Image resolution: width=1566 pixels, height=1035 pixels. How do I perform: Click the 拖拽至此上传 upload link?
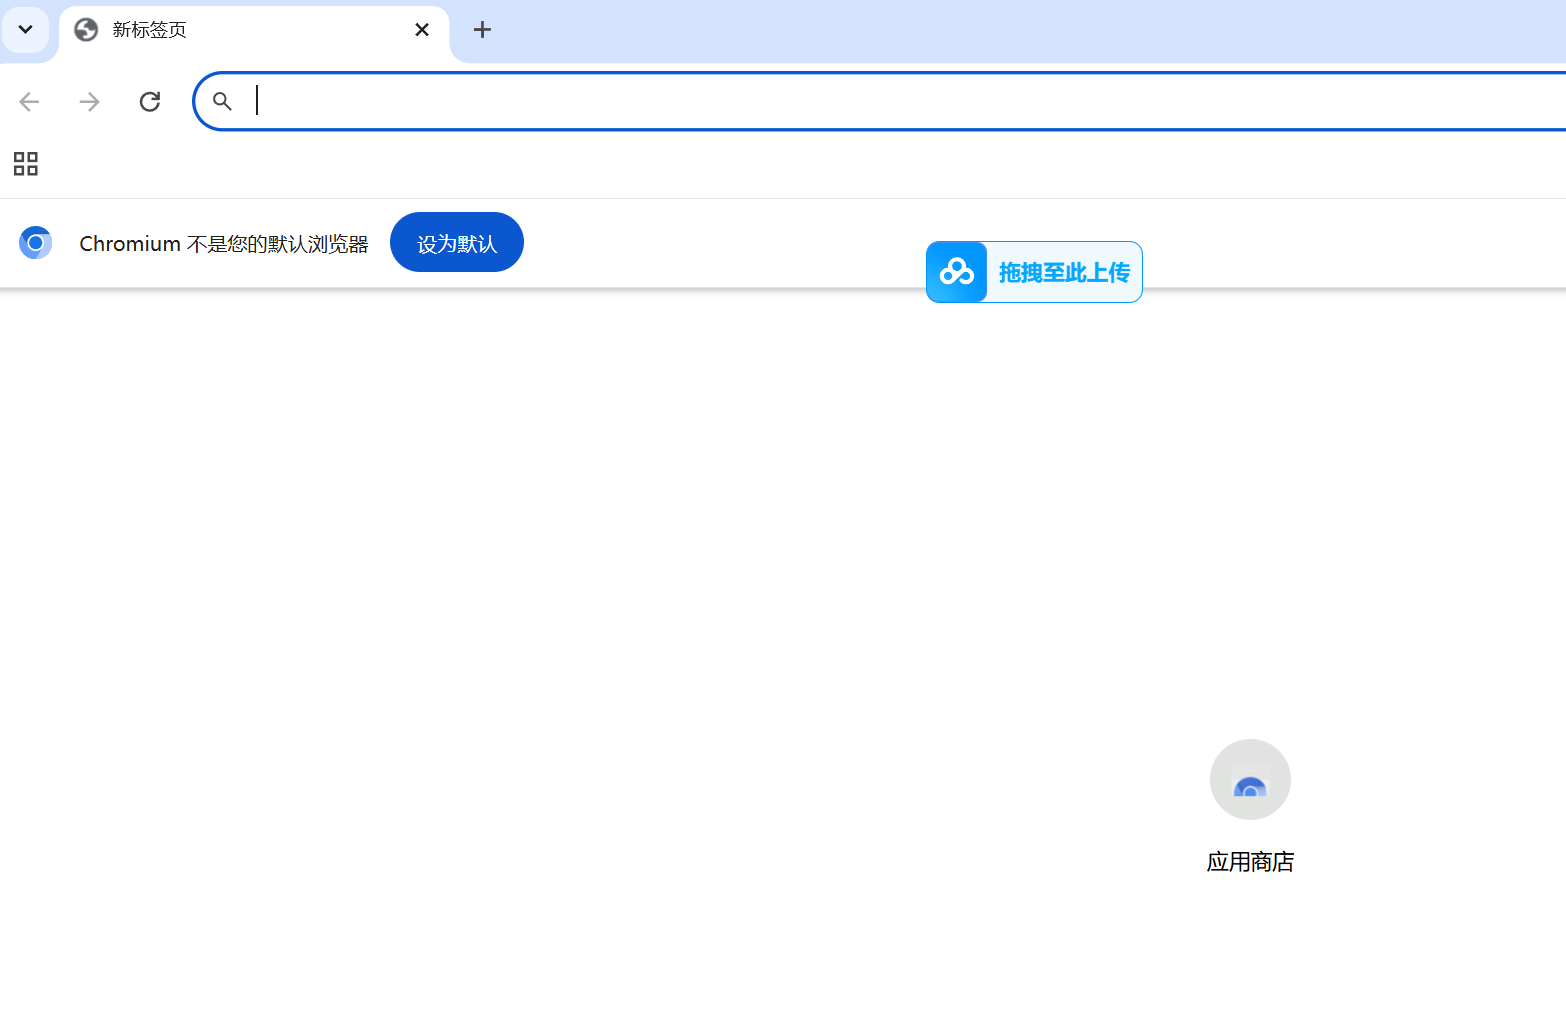point(1064,271)
